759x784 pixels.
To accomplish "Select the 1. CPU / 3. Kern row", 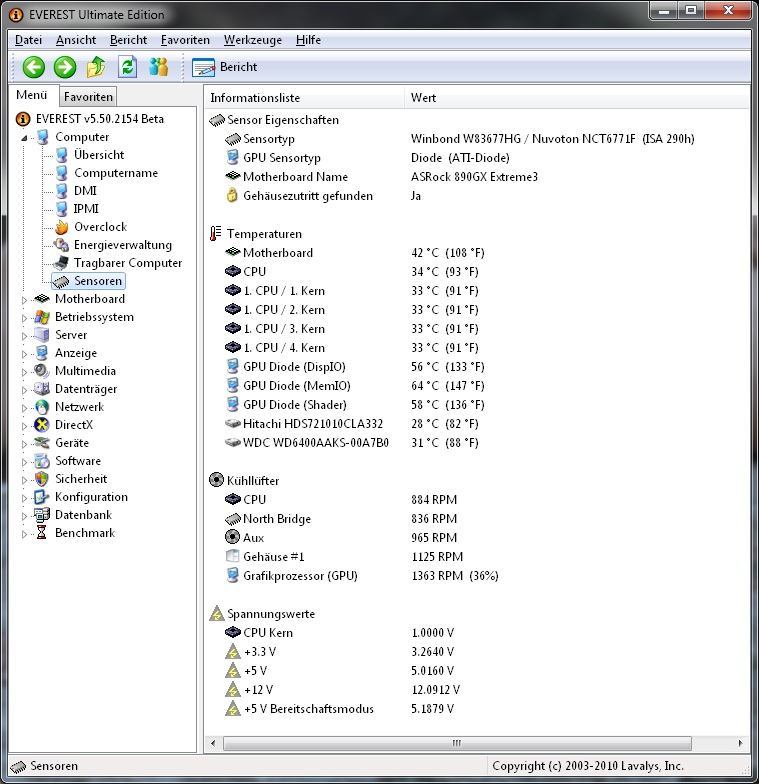I will pyautogui.click(x=477, y=329).
